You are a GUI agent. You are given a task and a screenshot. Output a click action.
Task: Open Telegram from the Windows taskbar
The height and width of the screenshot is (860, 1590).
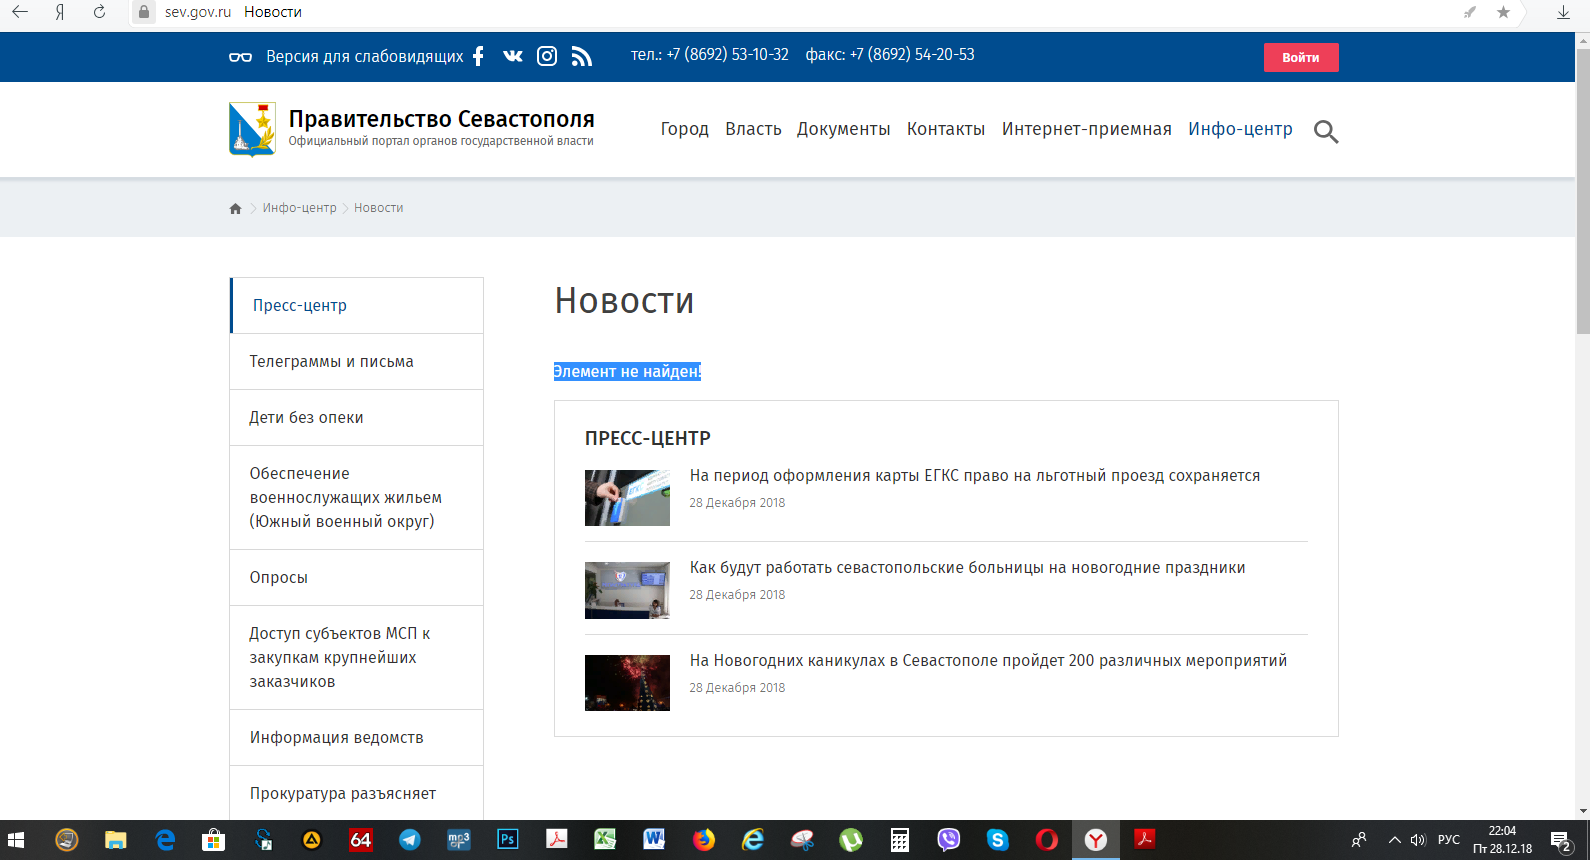tap(410, 840)
